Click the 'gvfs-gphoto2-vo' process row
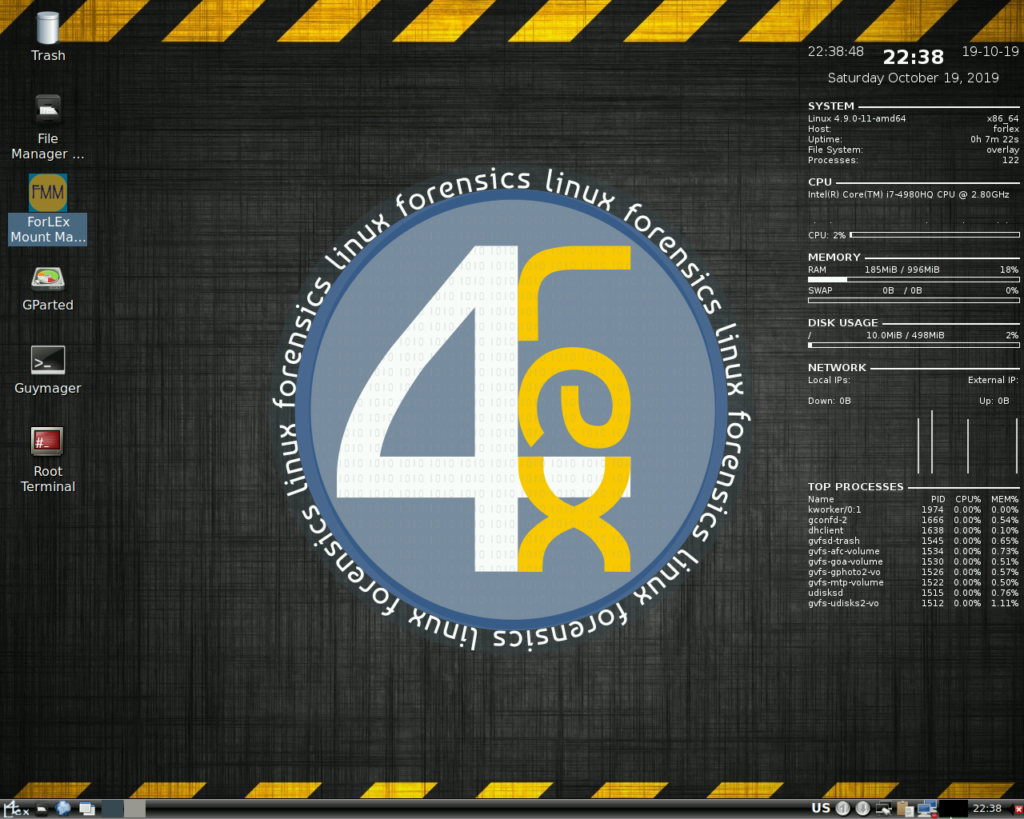Image resolution: width=1024 pixels, height=819 pixels. [x=913, y=572]
